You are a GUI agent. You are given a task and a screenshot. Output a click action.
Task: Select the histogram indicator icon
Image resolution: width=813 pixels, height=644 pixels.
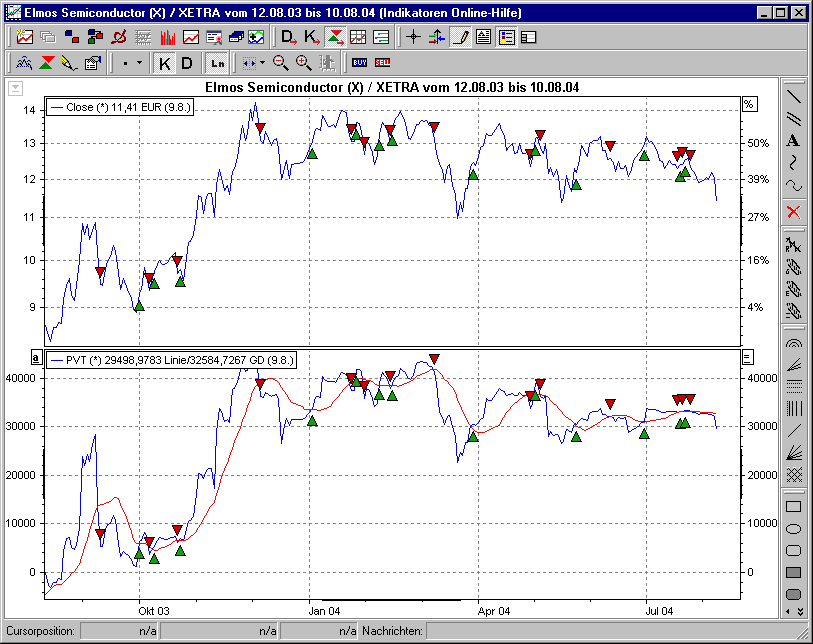coord(168,37)
